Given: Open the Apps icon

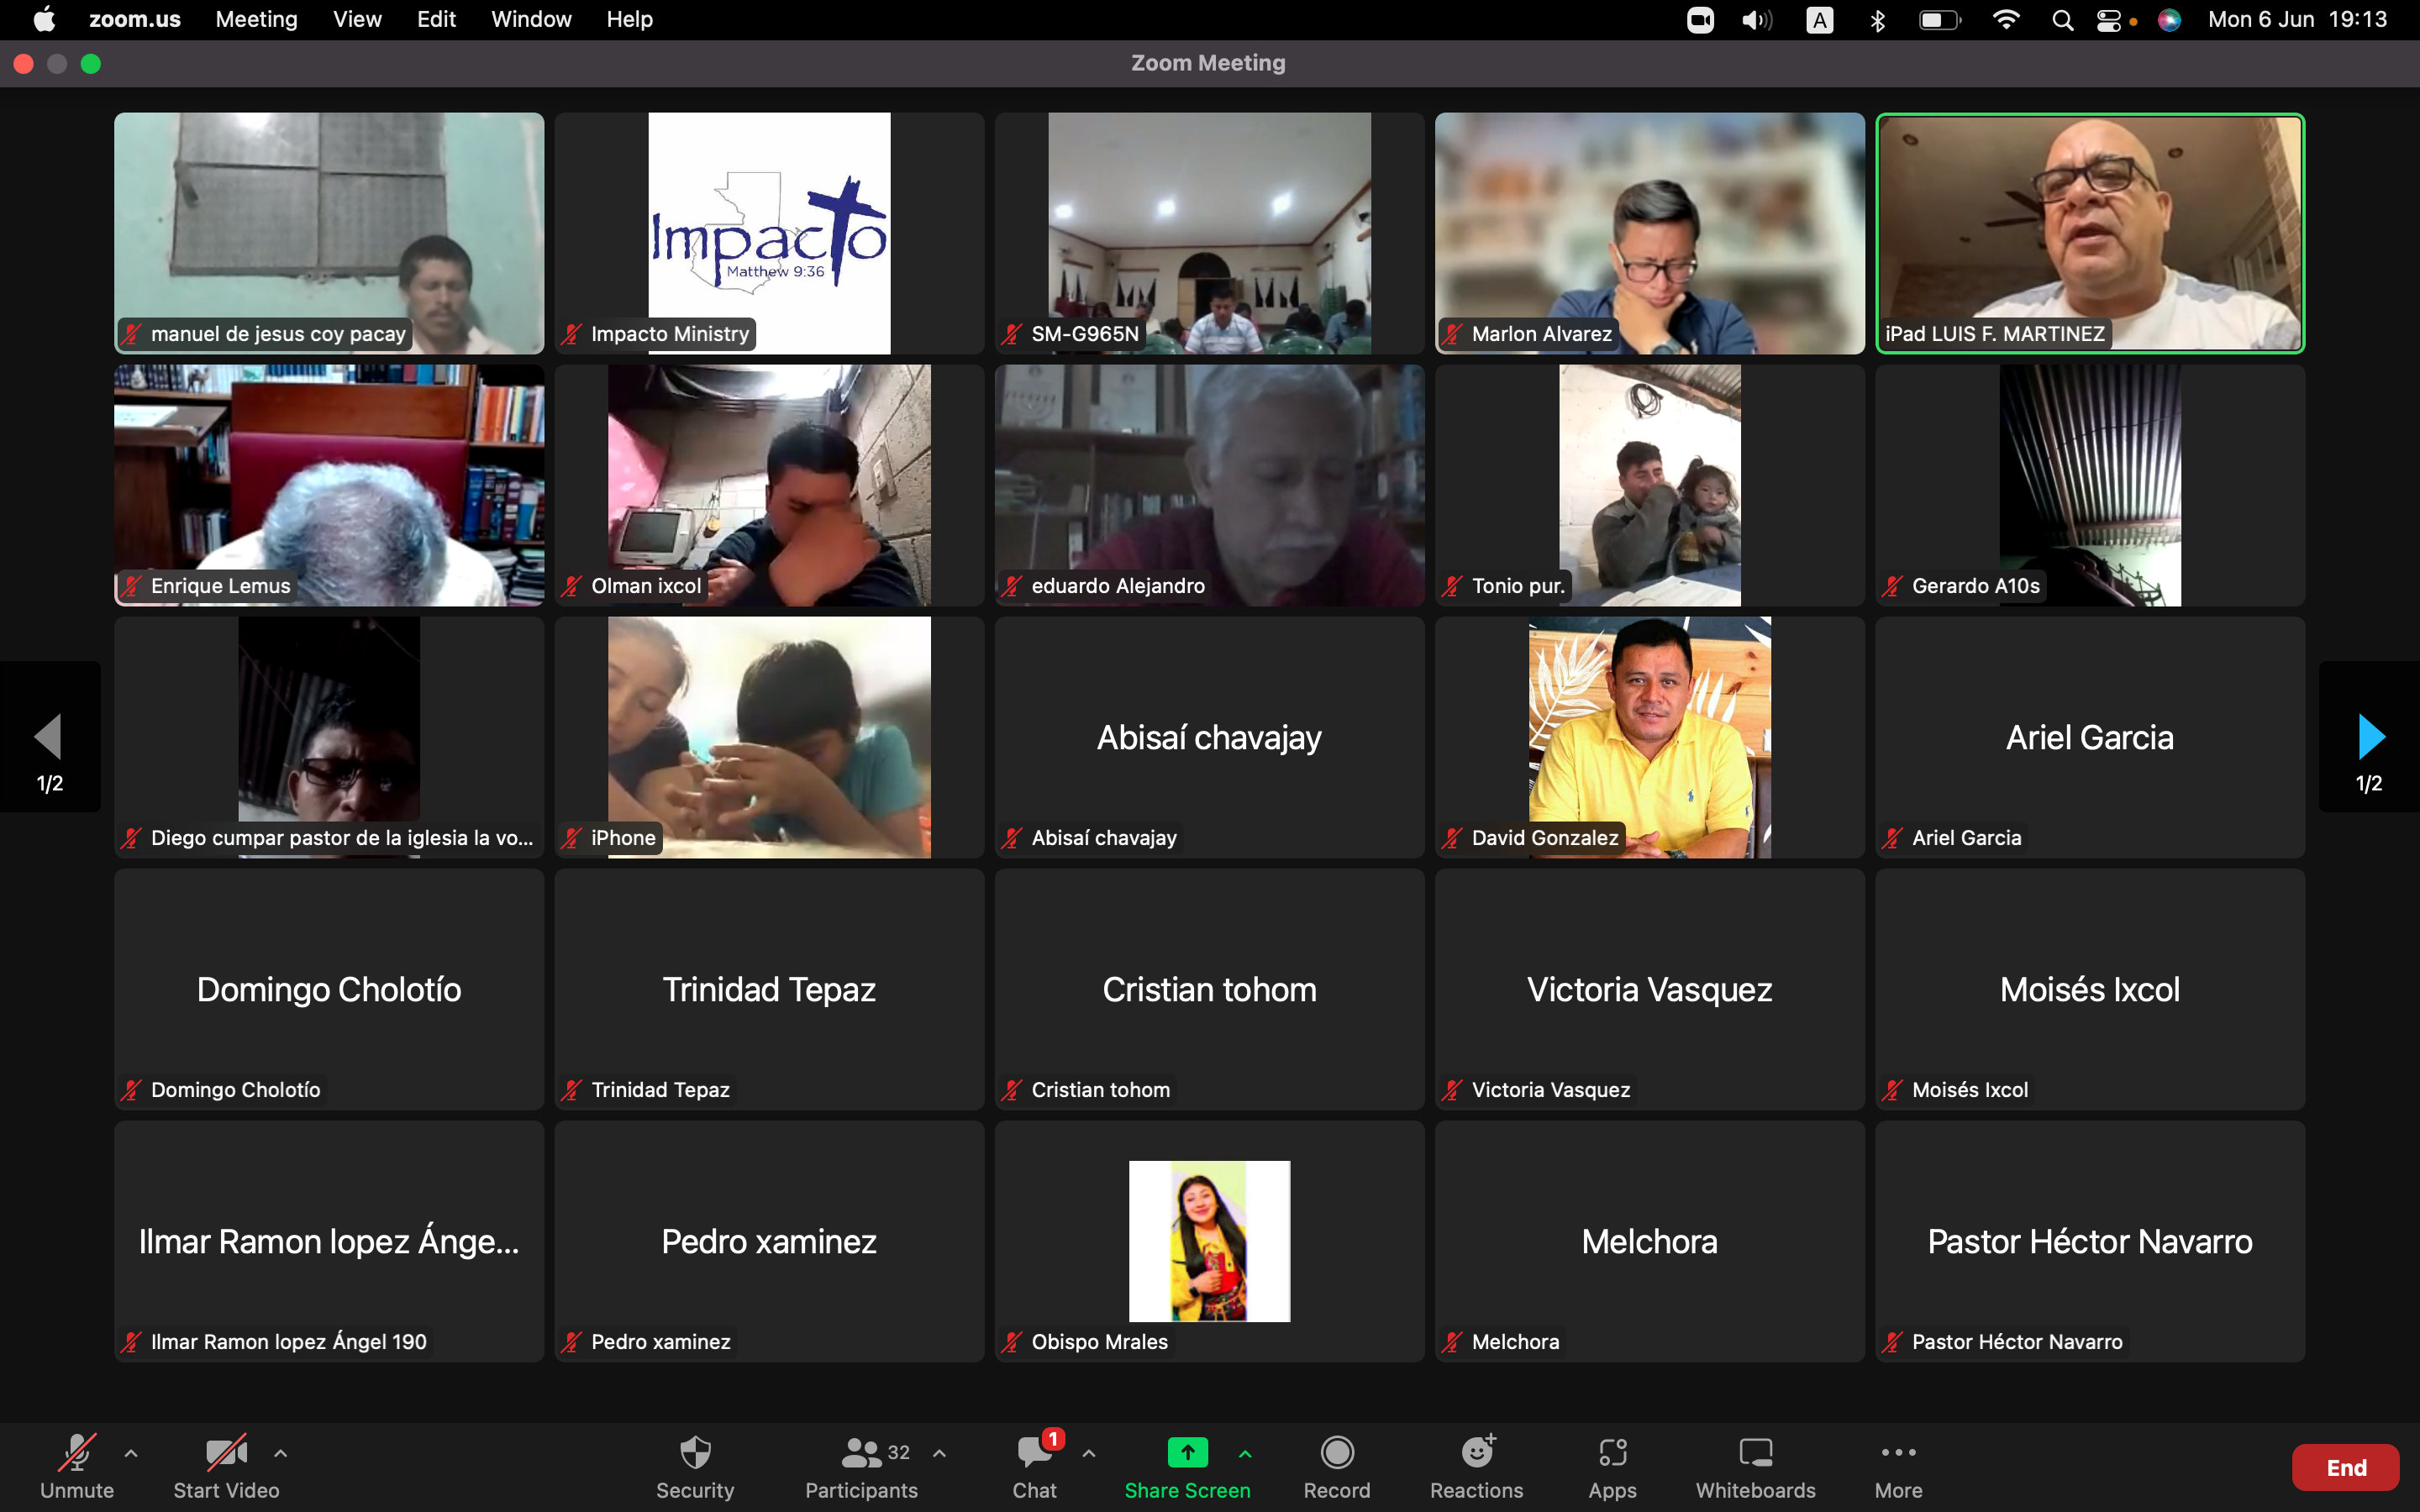Looking at the screenshot, I should point(1612,1453).
